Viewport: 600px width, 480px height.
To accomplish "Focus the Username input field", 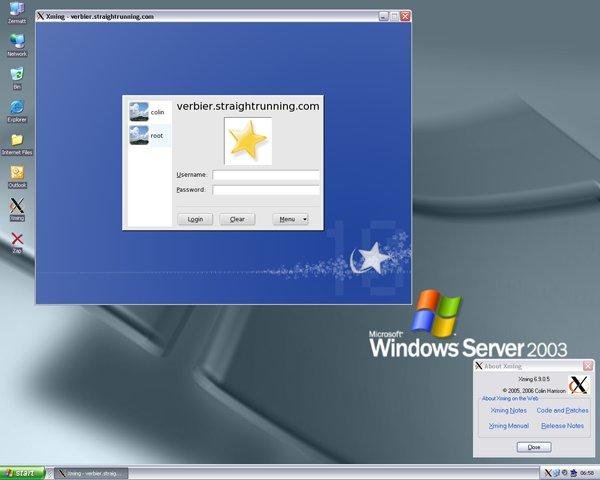I will tap(266, 175).
